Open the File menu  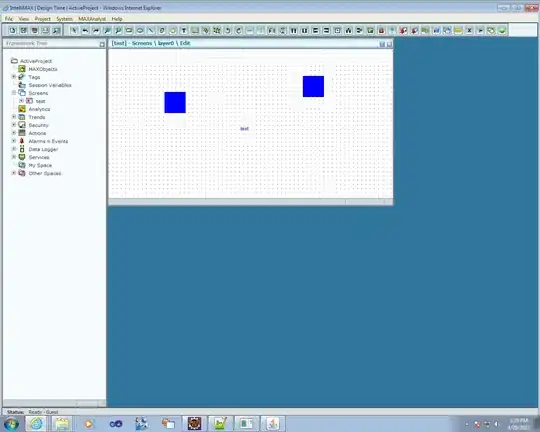9,19
